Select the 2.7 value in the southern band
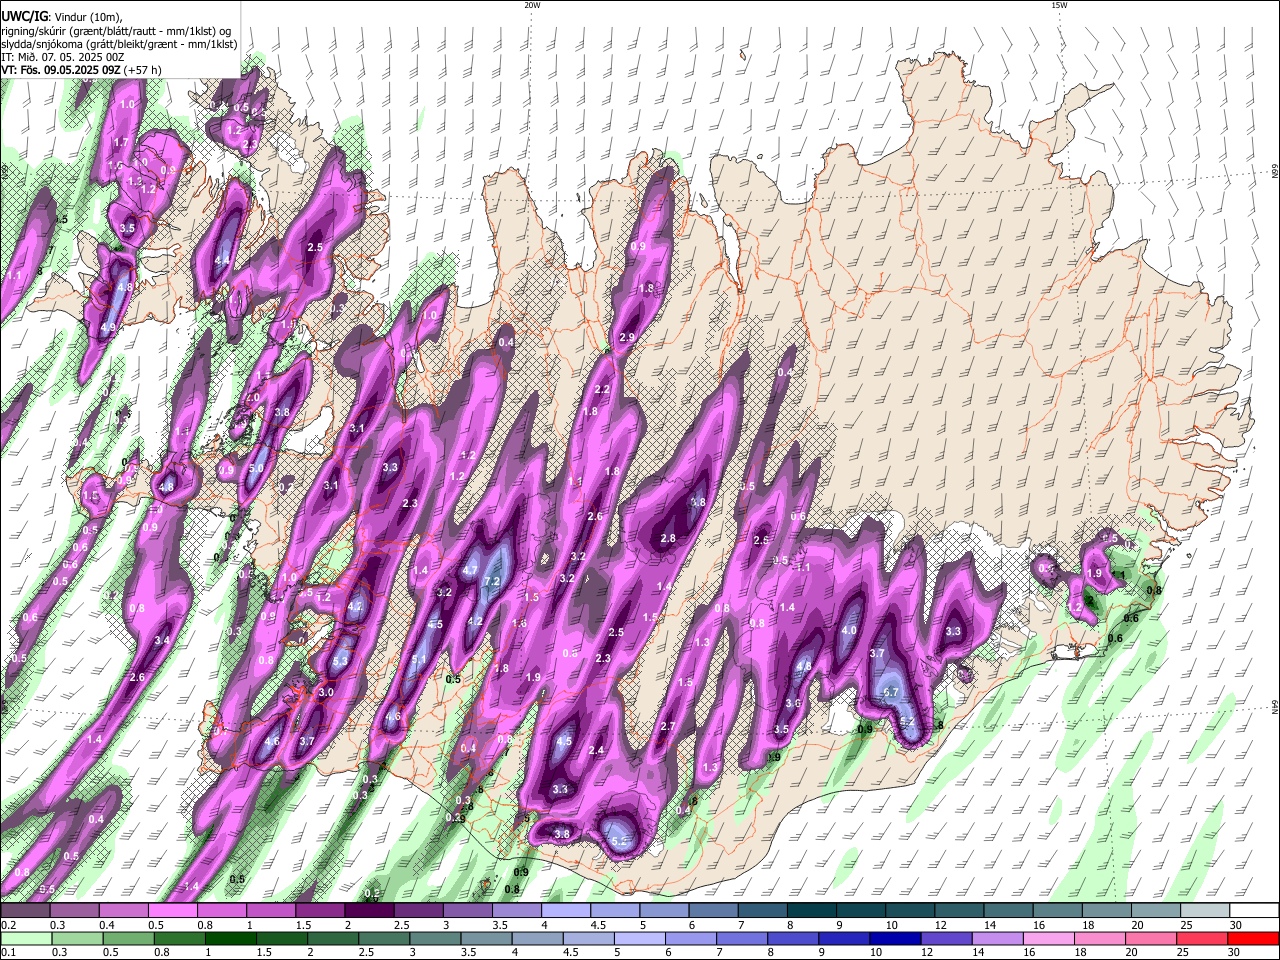The width and height of the screenshot is (1280, 960). [668, 726]
